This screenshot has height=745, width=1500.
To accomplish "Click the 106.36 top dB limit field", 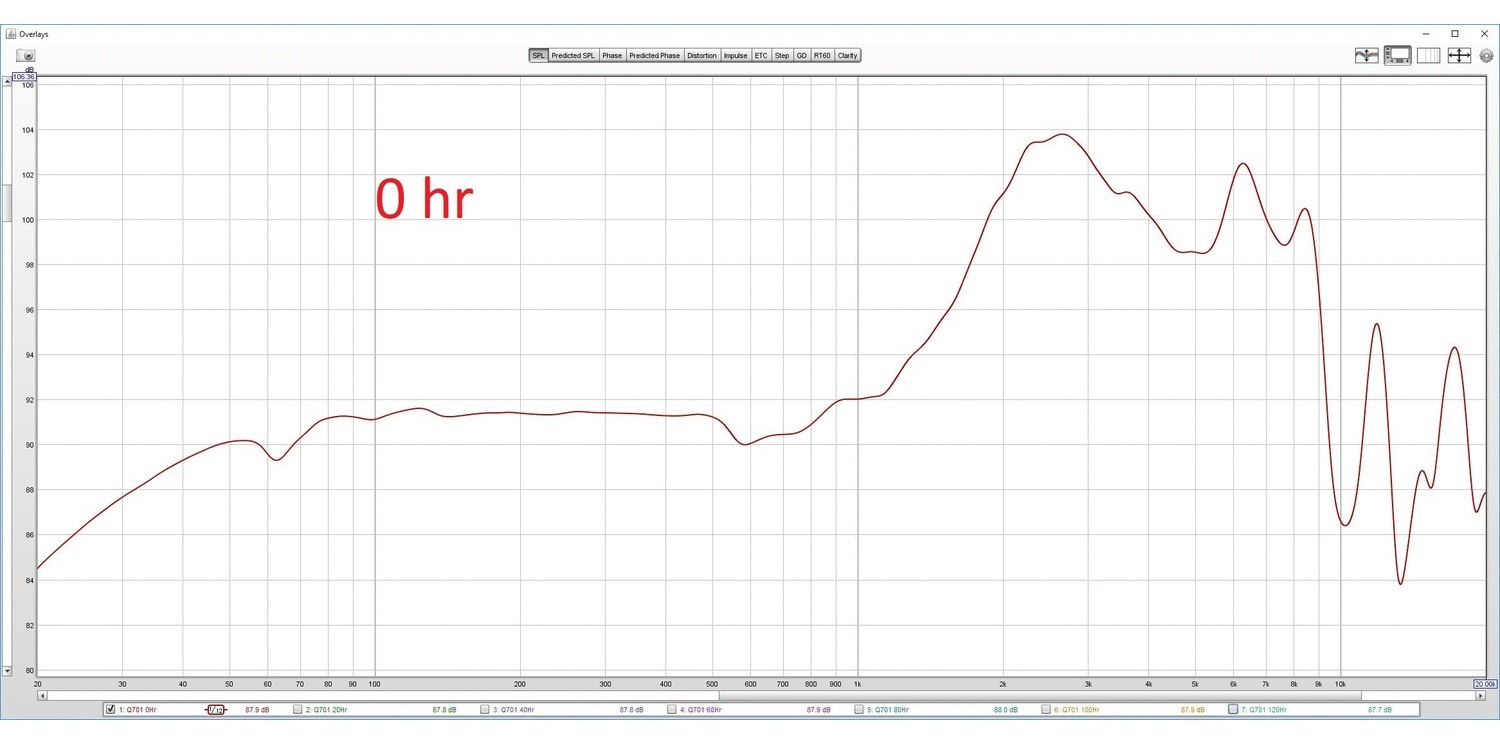I will (x=24, y=76).
